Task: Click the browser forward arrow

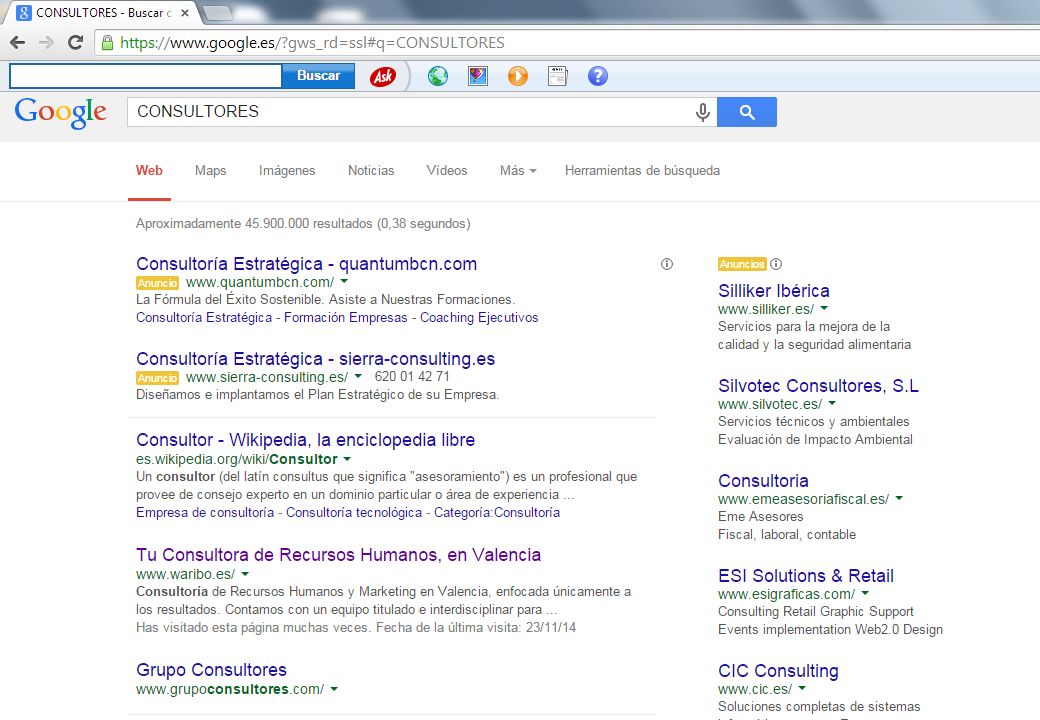Action: click(46, 42)
